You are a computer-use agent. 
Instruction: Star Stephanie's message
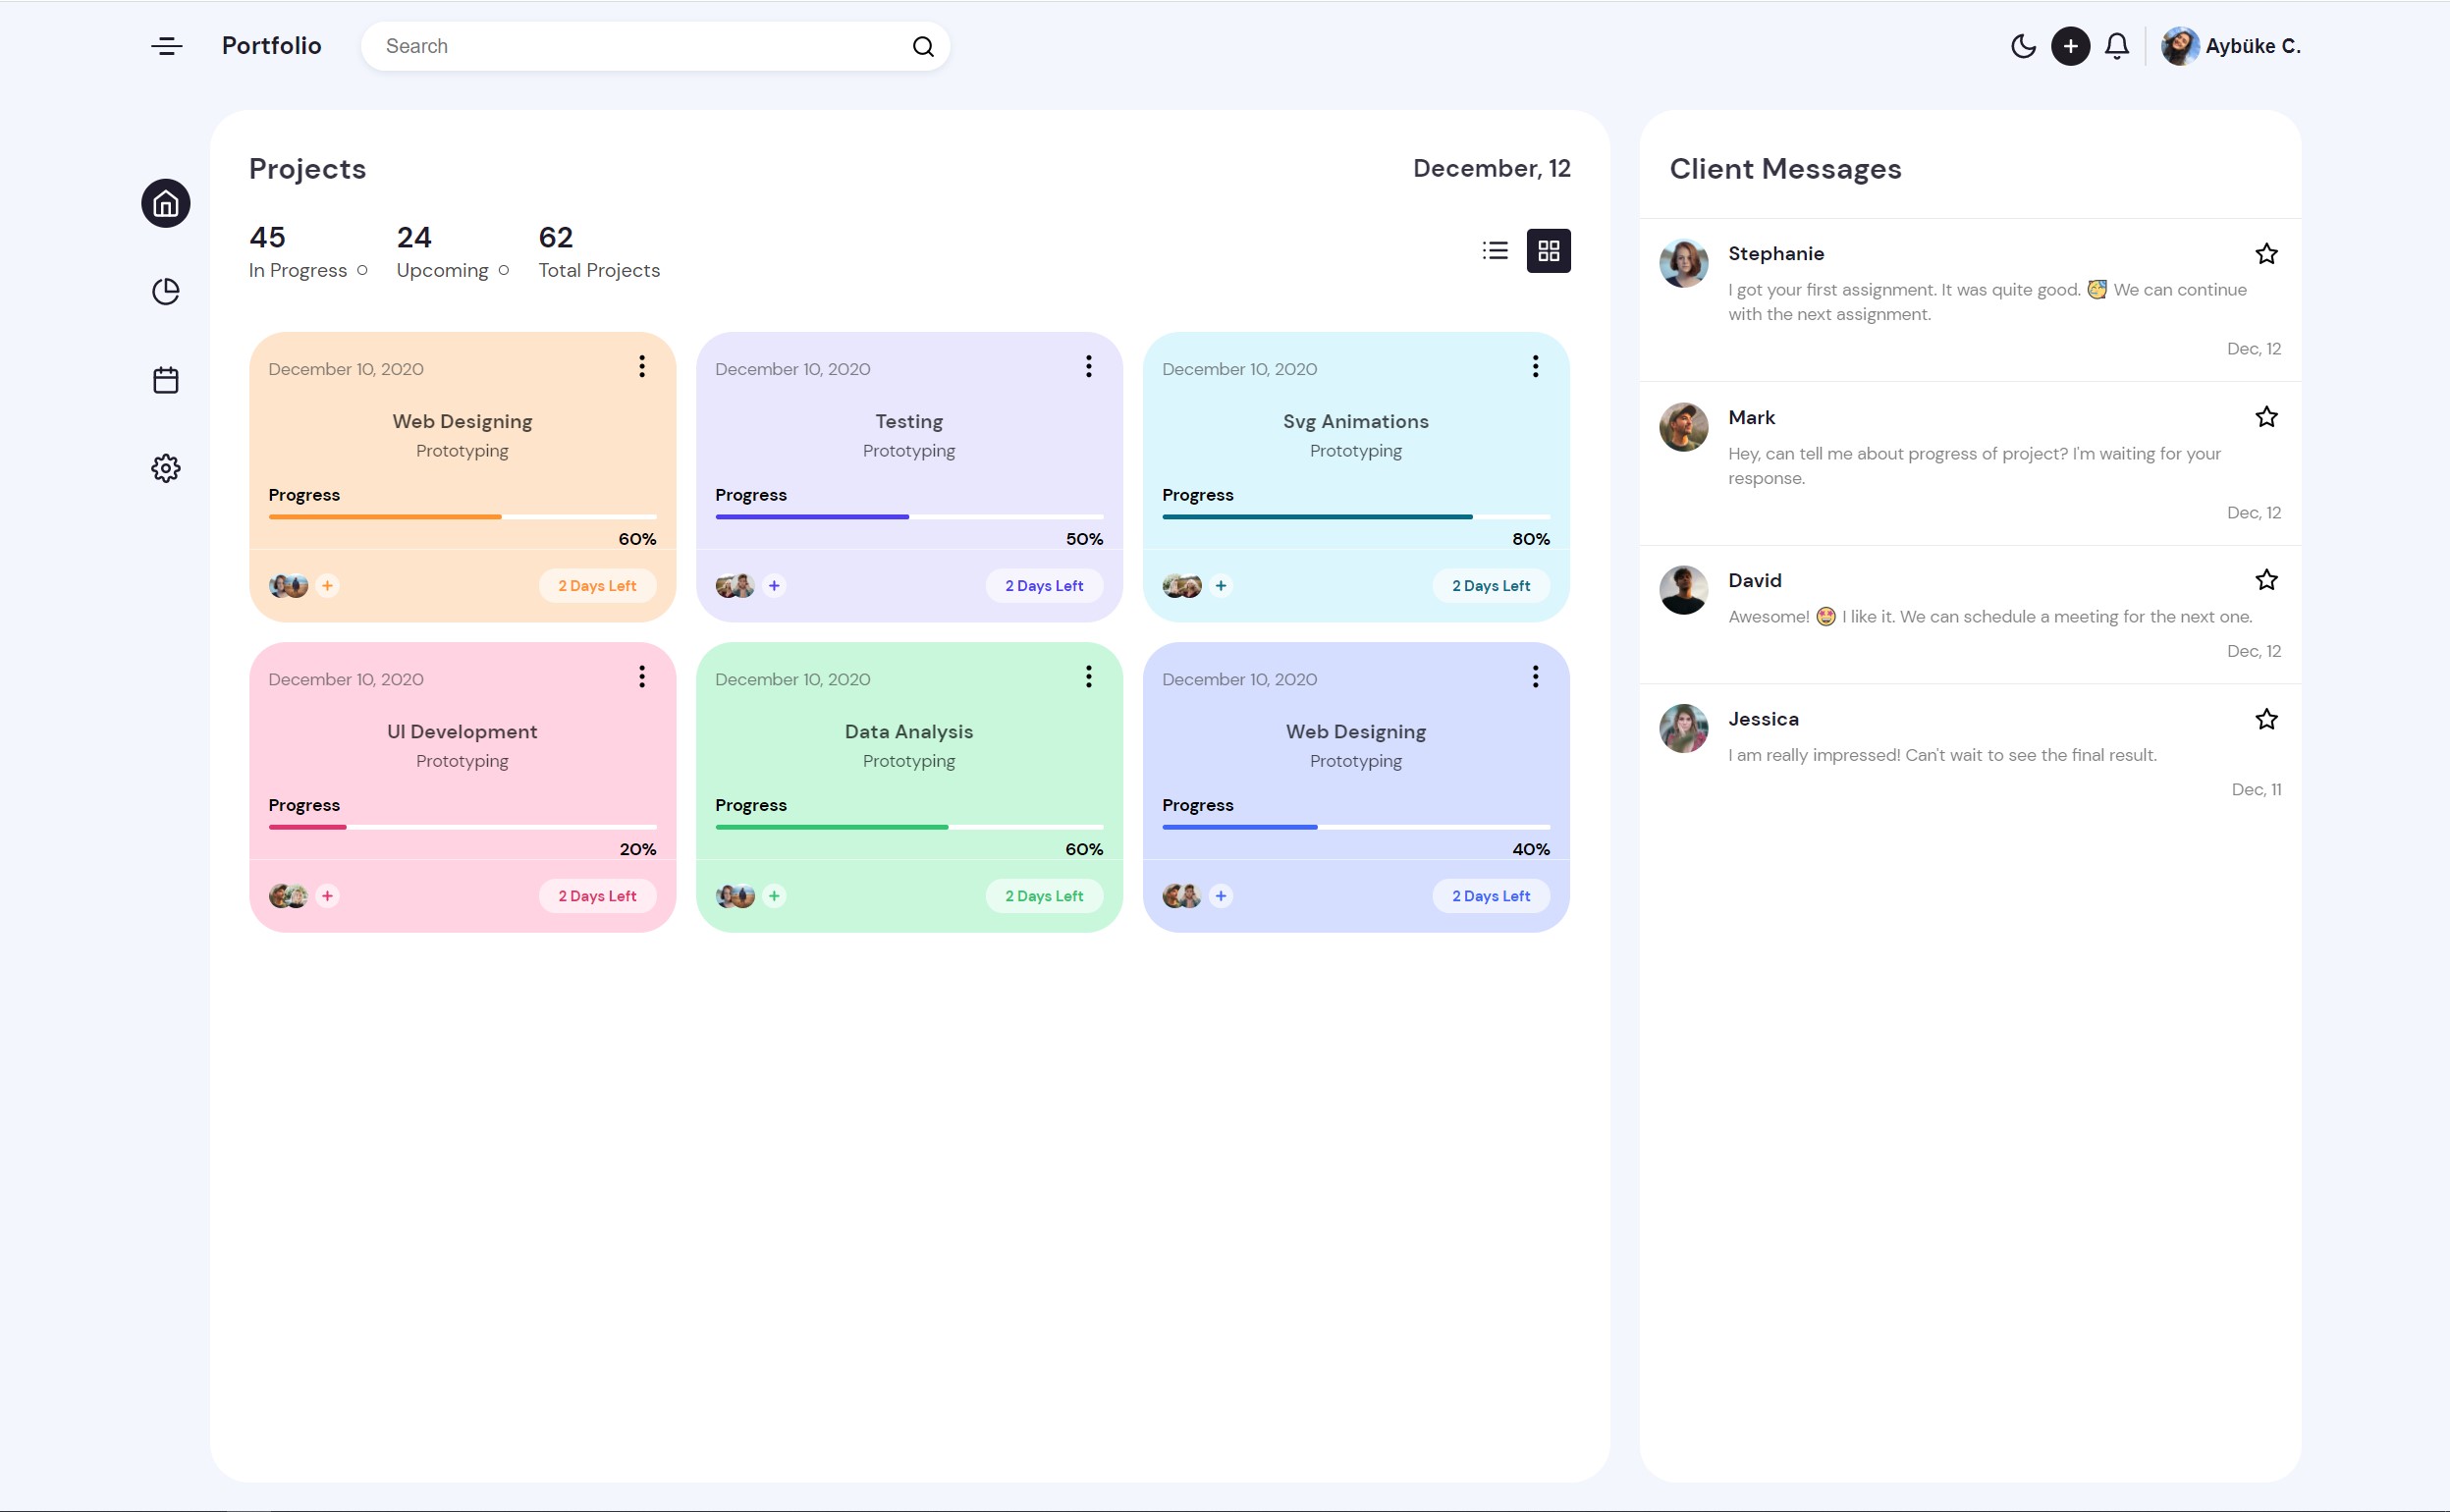coord(2266,253)
